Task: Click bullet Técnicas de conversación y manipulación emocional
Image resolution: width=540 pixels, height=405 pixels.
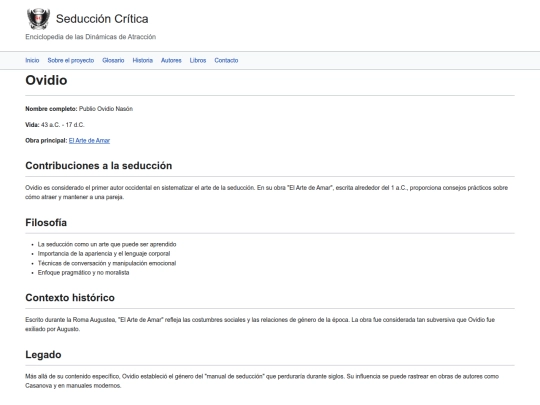Action: pyautogui.click(x=107, y=263)
